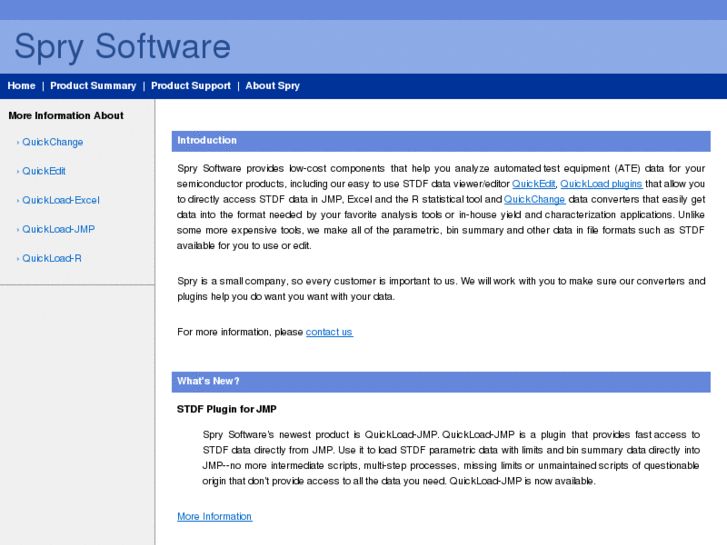Select About Spry in the nav bar

click(273, 86)
